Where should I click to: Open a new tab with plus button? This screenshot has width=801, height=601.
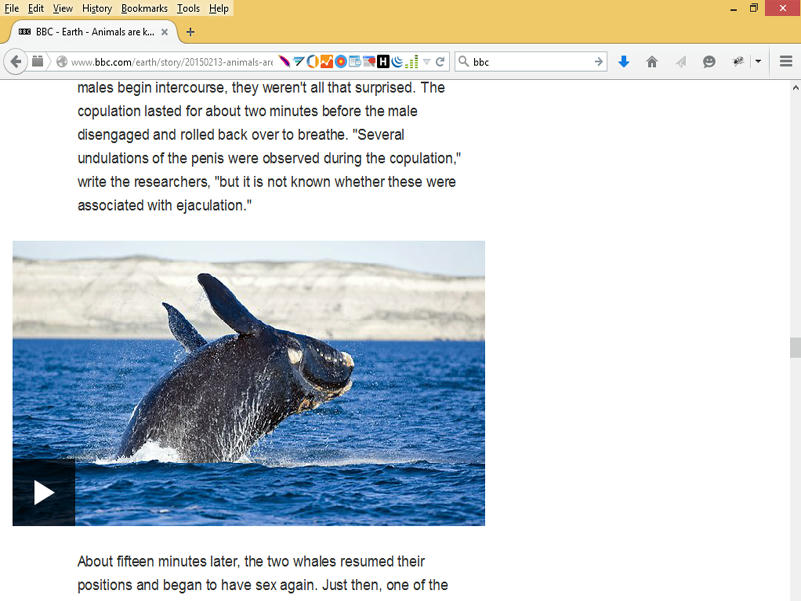click(190, 32)
